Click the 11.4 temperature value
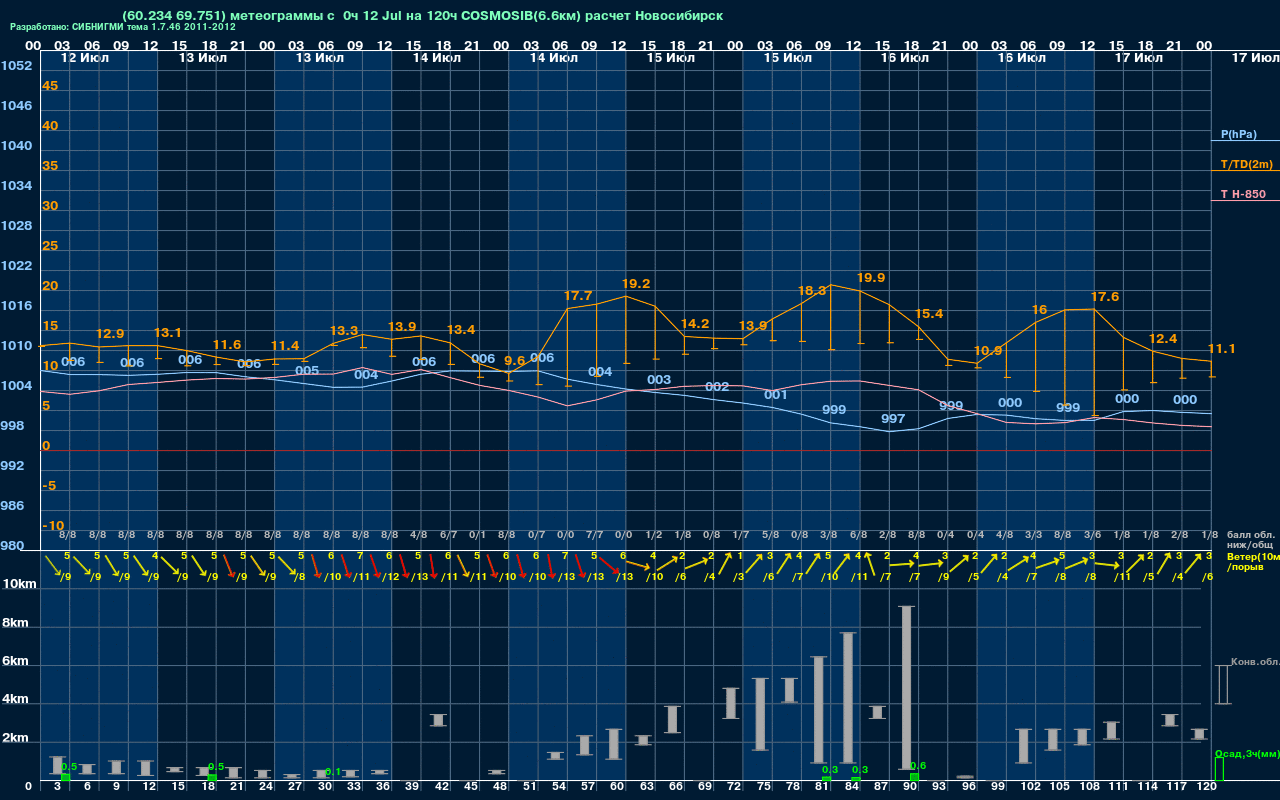This screenshot has height=800, width=1280. coord(285,346)
